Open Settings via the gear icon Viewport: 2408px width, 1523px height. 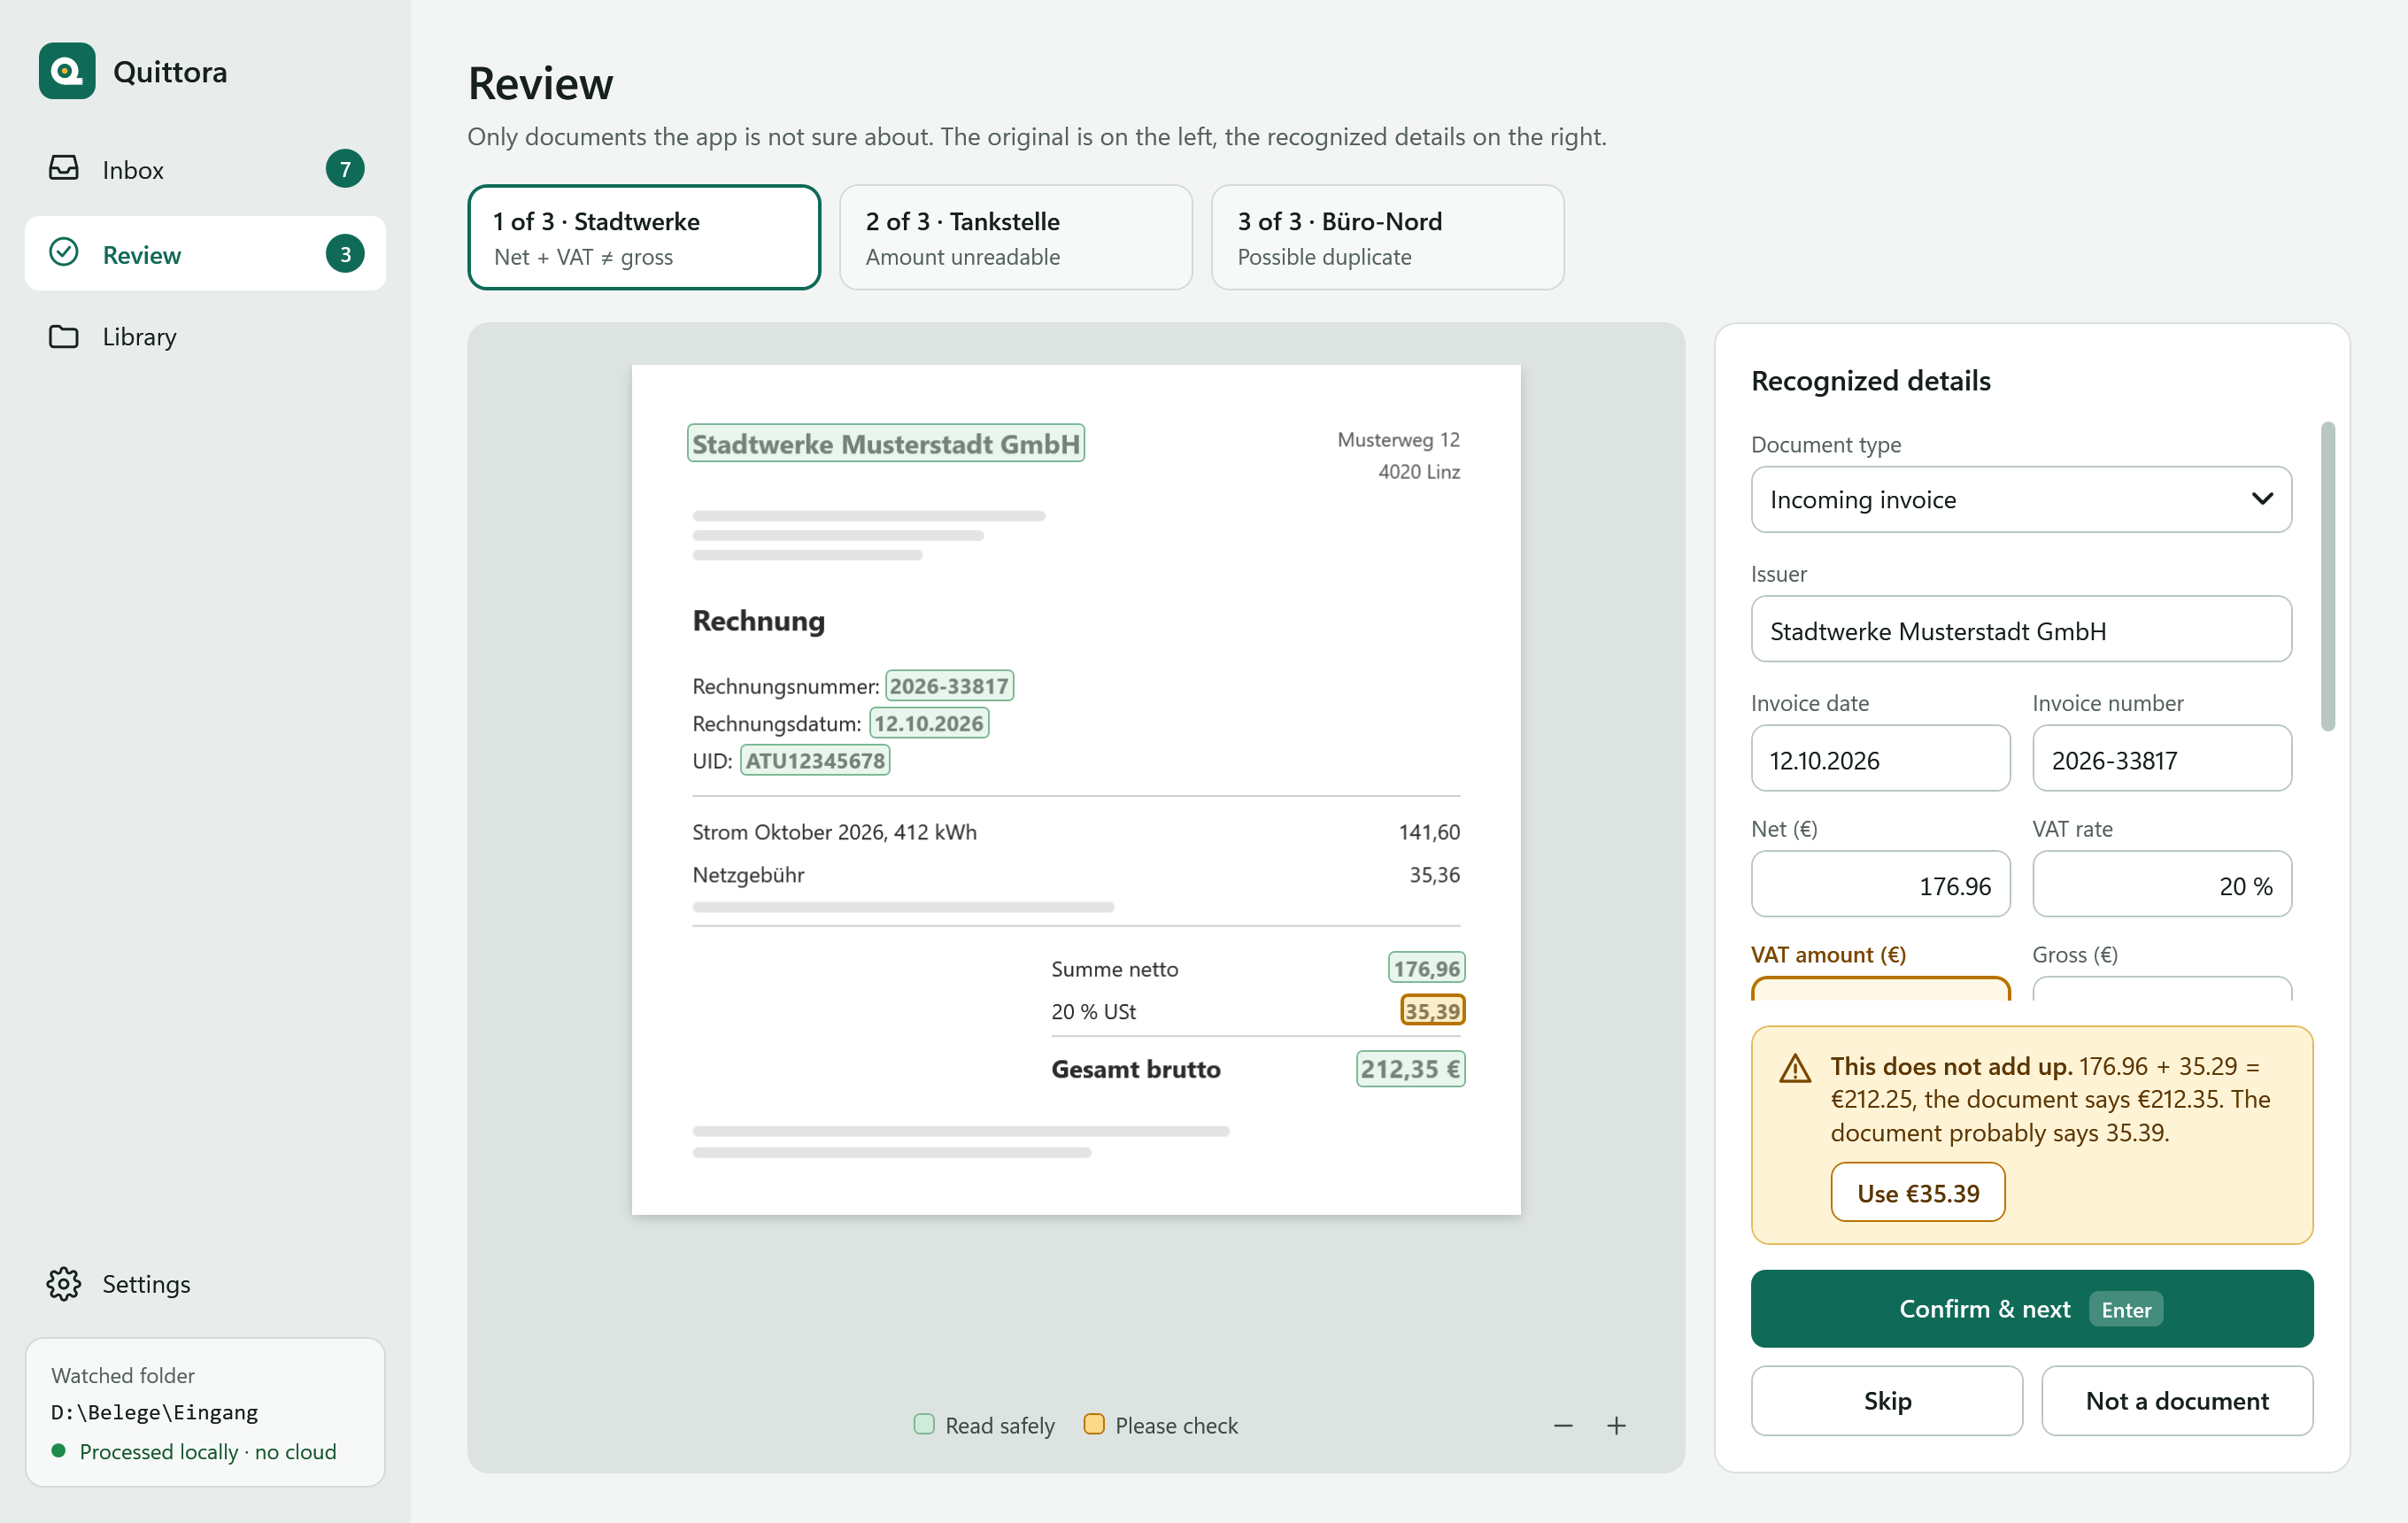pos(64,1283)
